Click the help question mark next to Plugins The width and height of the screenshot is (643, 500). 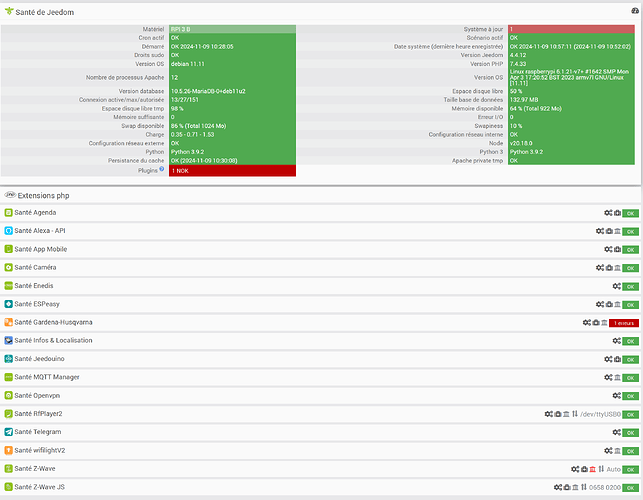tap(162, 169)
